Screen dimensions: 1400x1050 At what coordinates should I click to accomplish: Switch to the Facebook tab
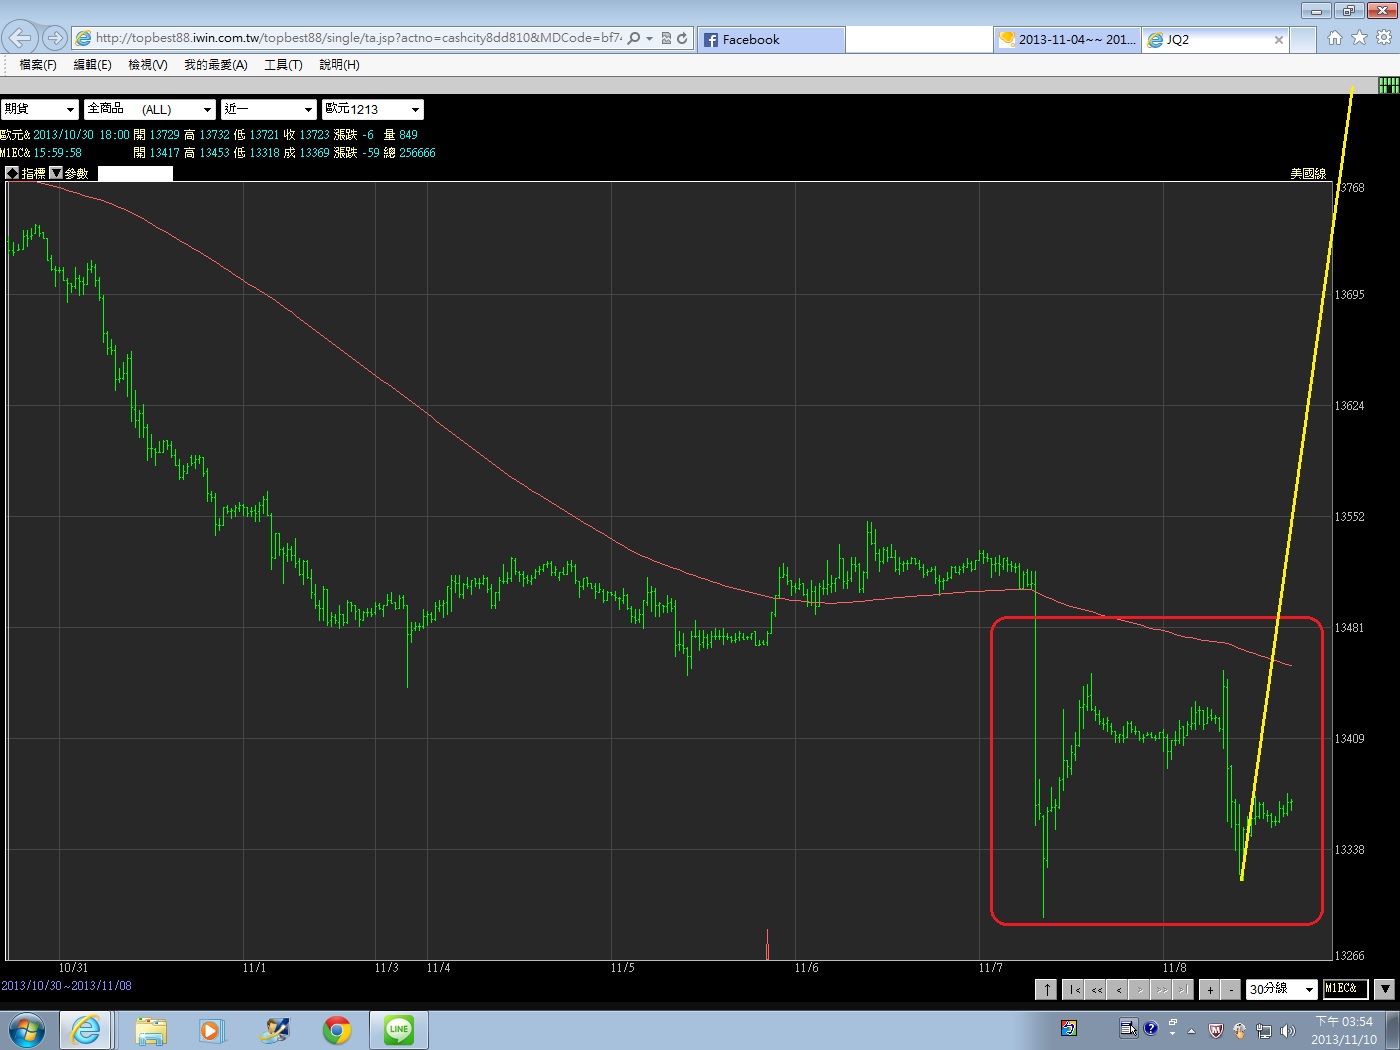(x=771, y=40)
